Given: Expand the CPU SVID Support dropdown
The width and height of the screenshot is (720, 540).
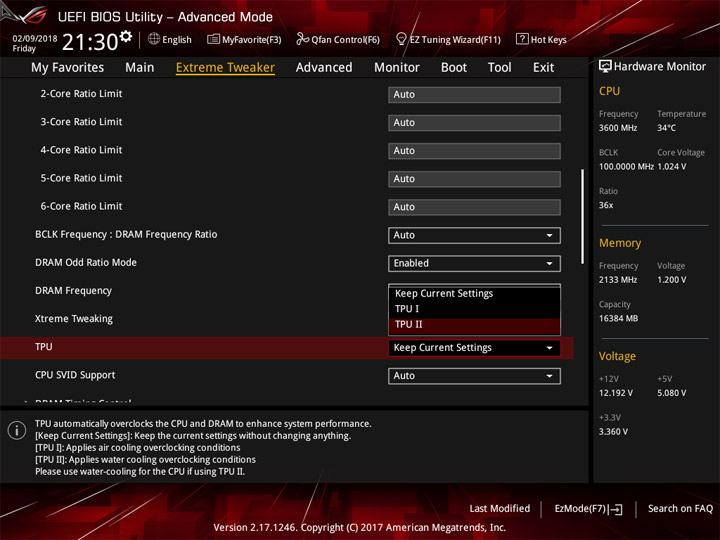Looking at the screenshot, I should (x=474, y=376).
